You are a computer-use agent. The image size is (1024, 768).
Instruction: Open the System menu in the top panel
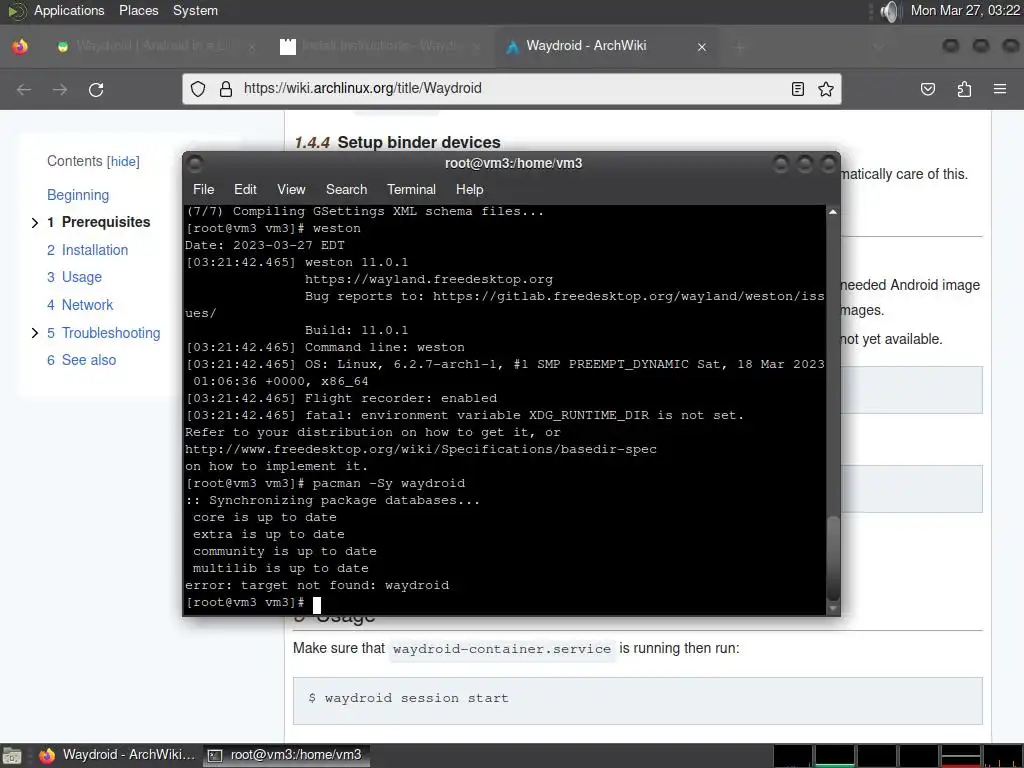click(195, 10)
